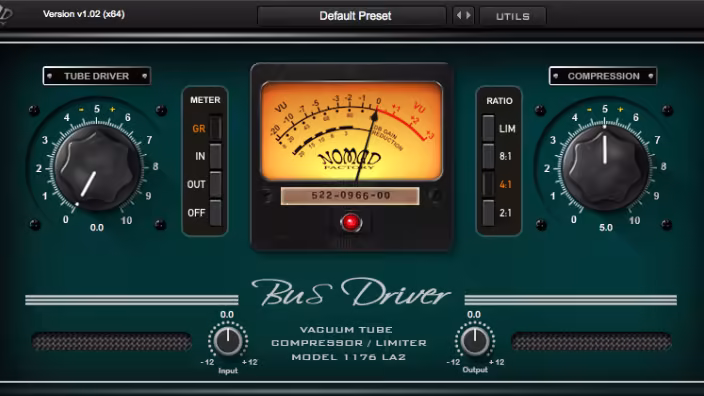Image resolution: width=704 pixels, height=396 pixels.
Task: Click the METER panel heading
Action: [x=205, y=100]
